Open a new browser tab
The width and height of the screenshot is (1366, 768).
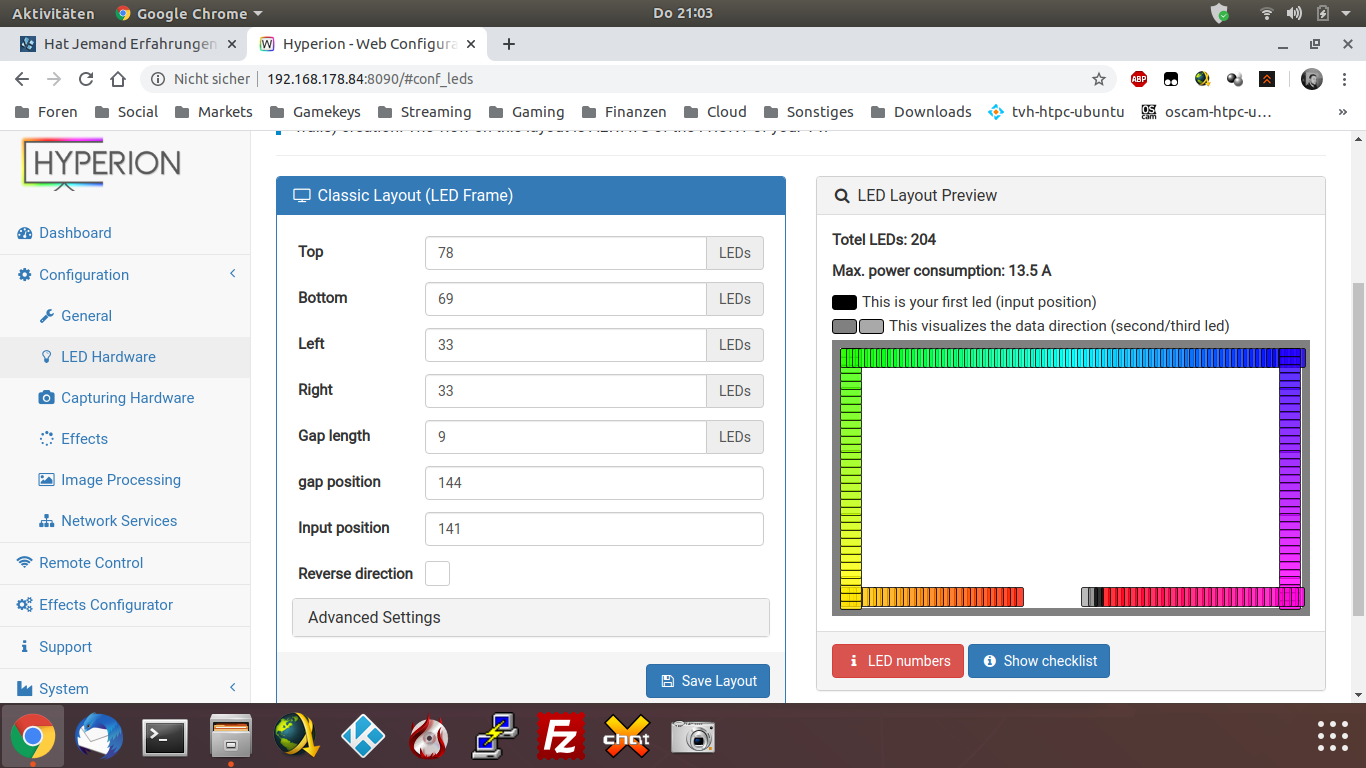tap(509, 44)
